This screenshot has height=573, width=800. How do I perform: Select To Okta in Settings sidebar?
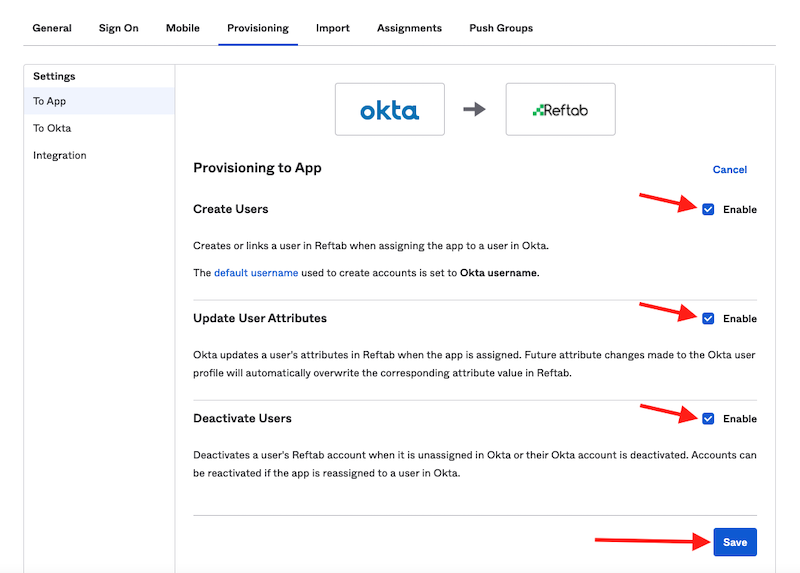[99, 128]
